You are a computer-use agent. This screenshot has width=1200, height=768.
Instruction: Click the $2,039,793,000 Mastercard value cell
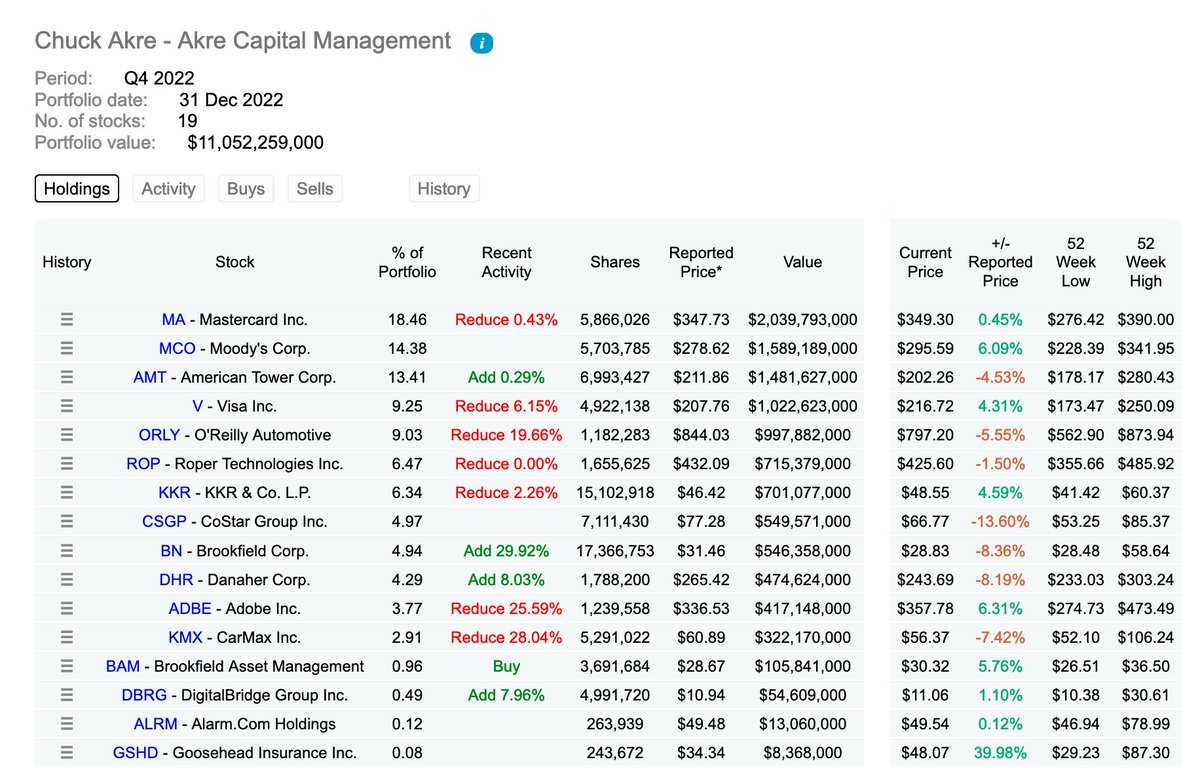802,320
